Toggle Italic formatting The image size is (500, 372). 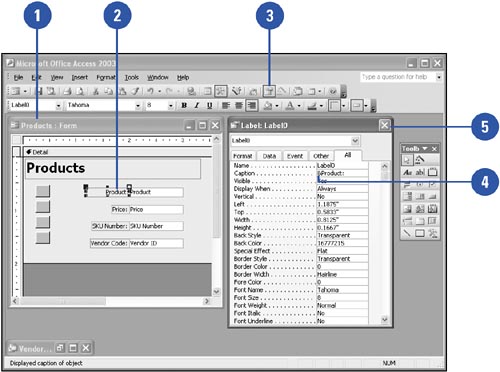pos(197,106)
